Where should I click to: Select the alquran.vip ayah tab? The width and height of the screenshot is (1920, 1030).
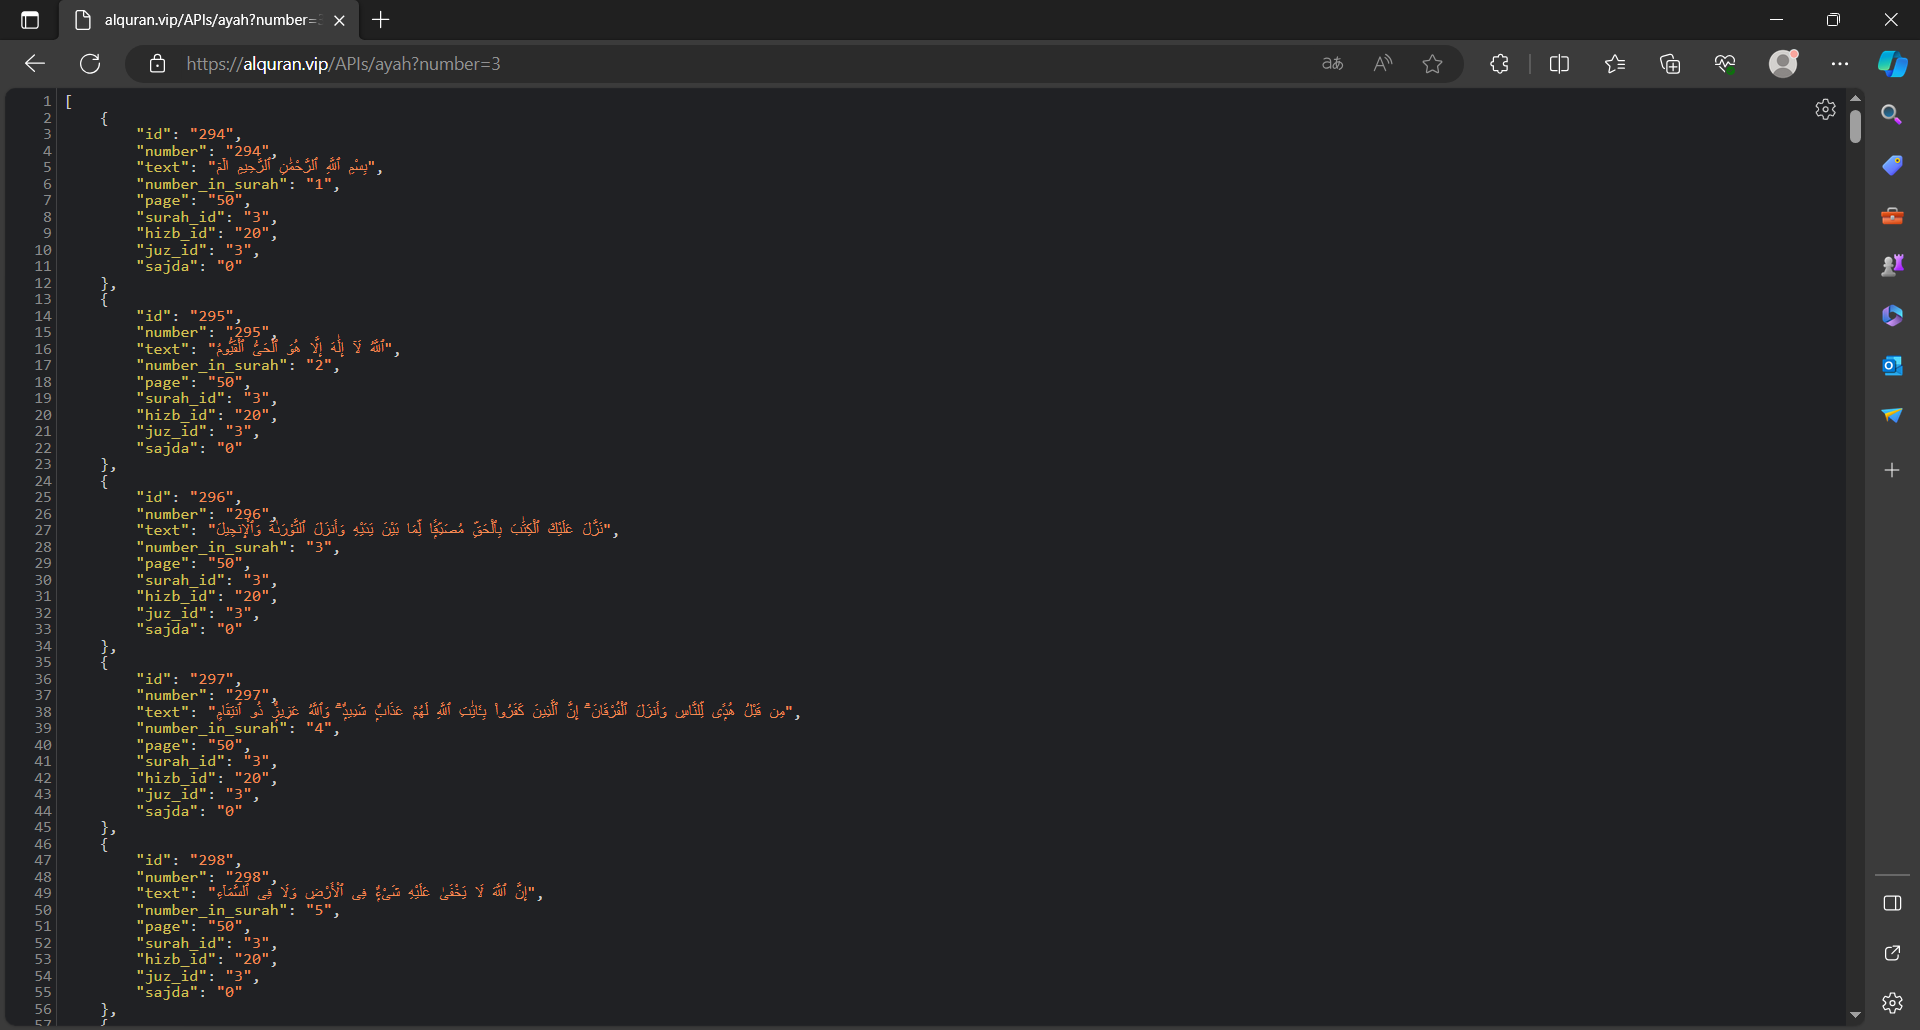pos(210,20)
